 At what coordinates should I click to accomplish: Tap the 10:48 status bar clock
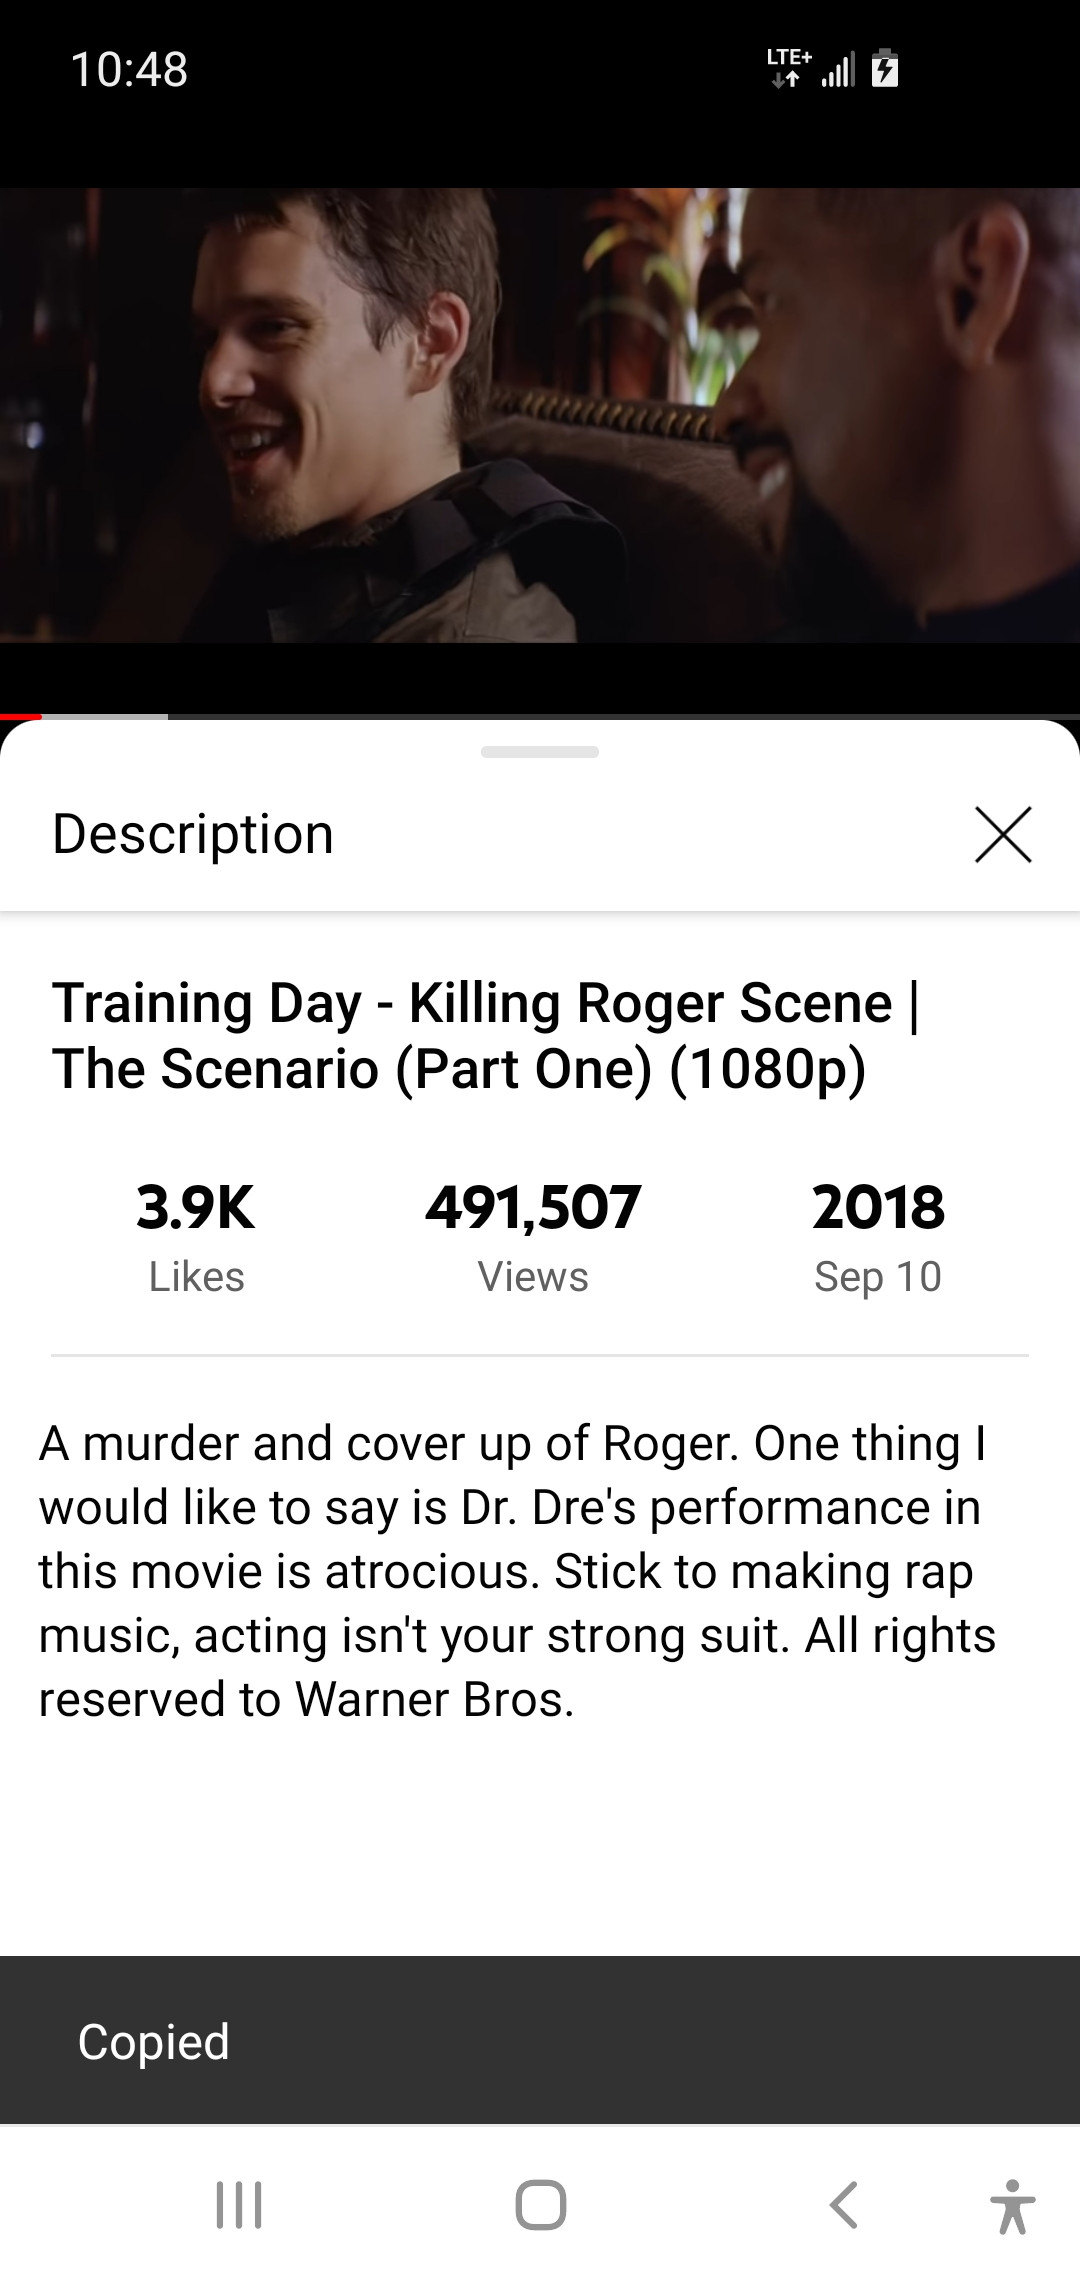[129, 69]
